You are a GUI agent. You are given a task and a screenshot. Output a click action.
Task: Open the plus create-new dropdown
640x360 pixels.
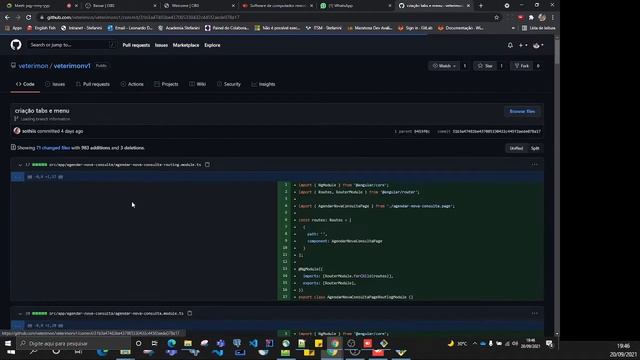pos(523,45)
